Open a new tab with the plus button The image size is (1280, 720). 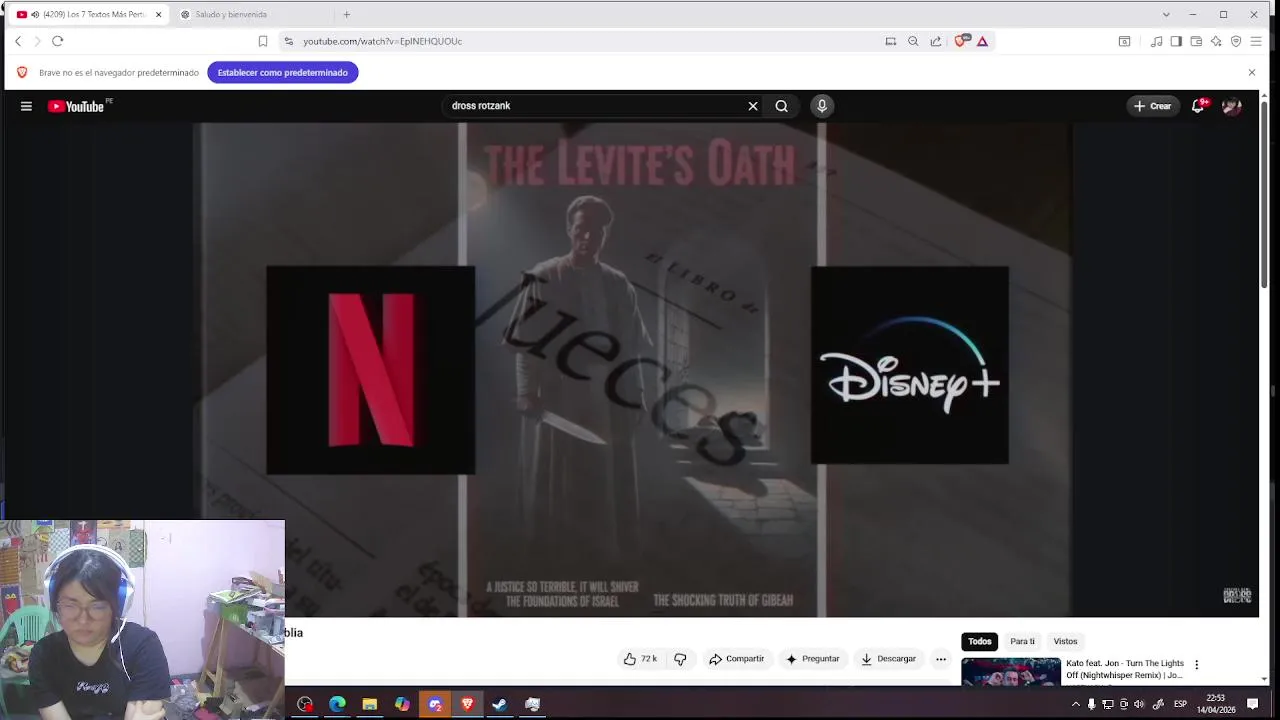[x=346, y=14]
